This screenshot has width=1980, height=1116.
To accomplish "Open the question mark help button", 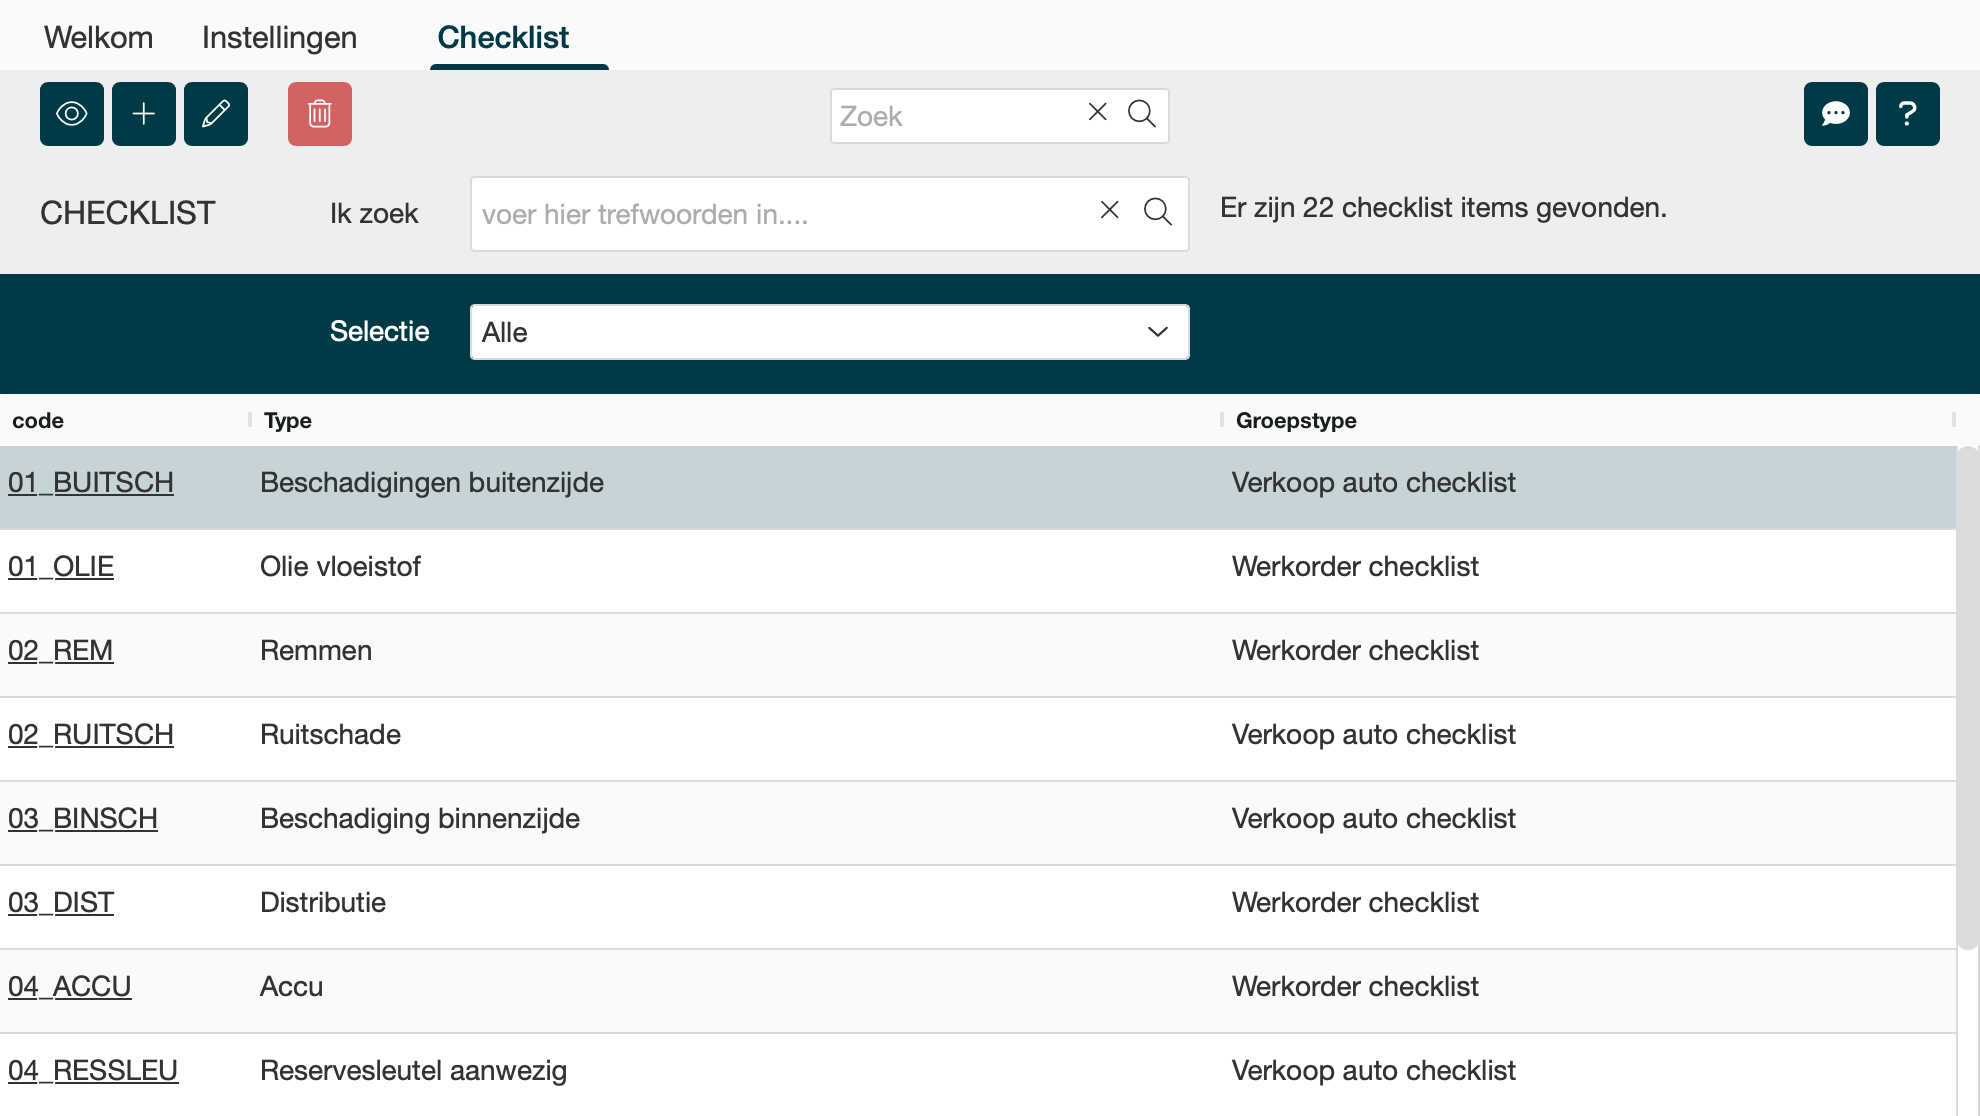I will click(1908, 114).
